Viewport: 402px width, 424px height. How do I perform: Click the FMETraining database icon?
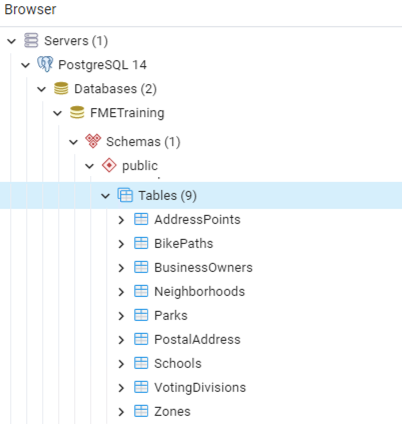[77, 113]
